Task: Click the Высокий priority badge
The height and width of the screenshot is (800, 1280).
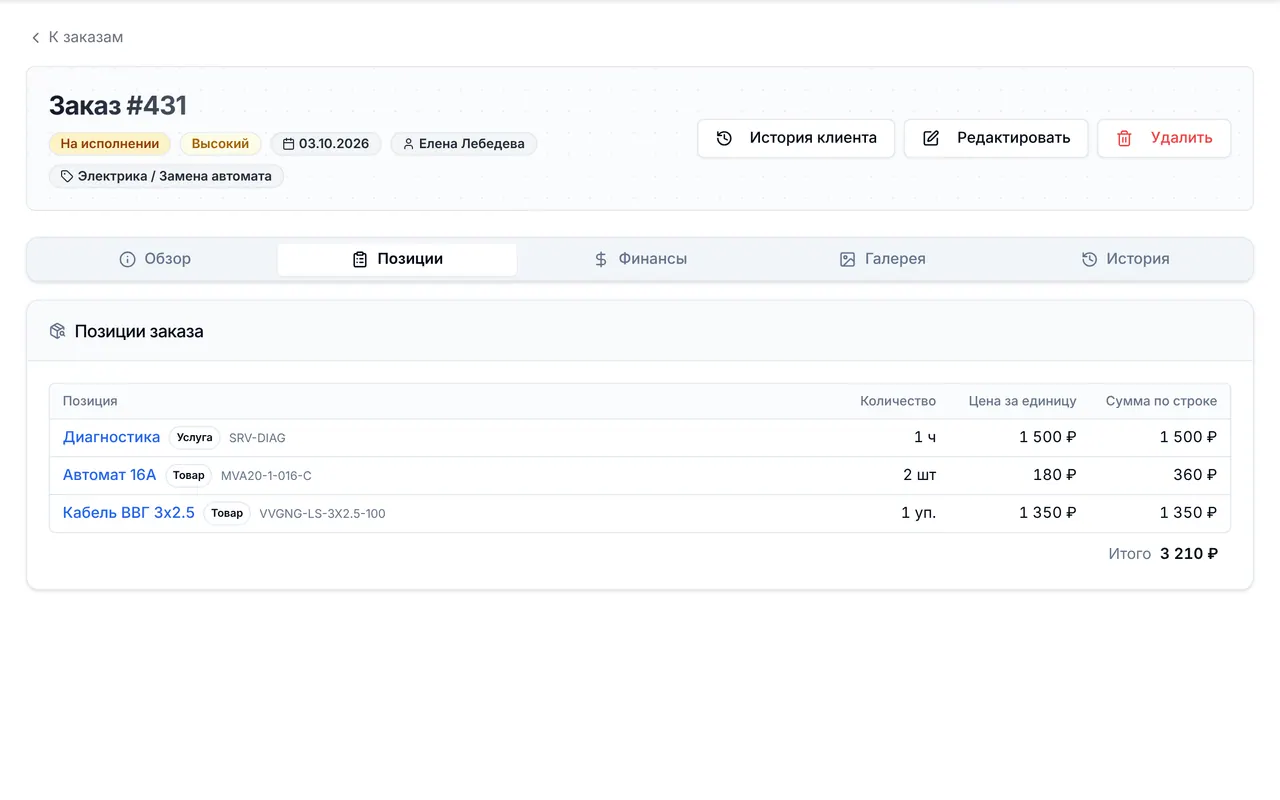Action: [x=220, y=144]
